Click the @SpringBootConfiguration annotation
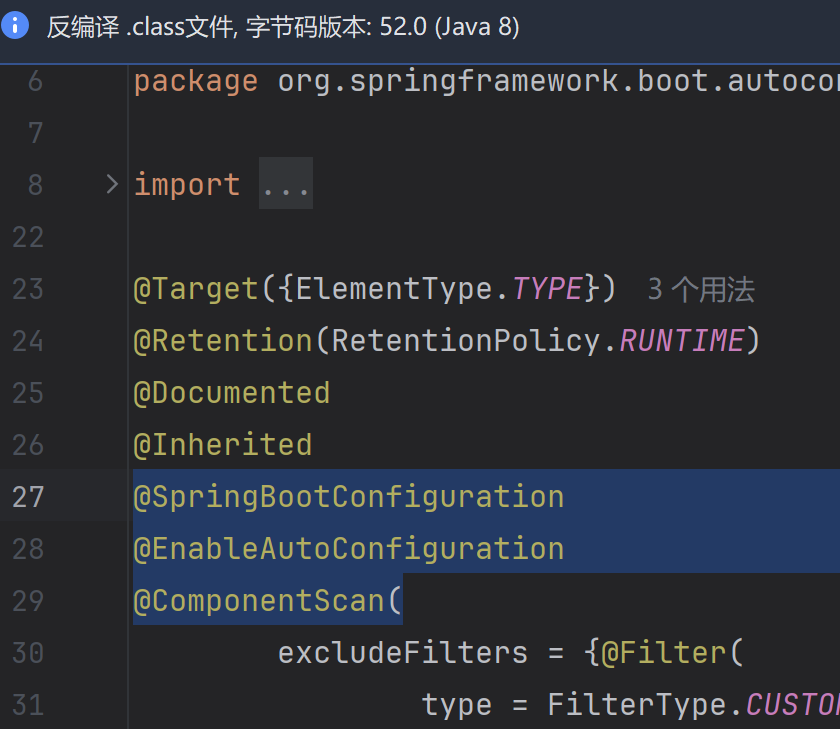The height and width of the screenshot is (729, 840). point(348,497)
